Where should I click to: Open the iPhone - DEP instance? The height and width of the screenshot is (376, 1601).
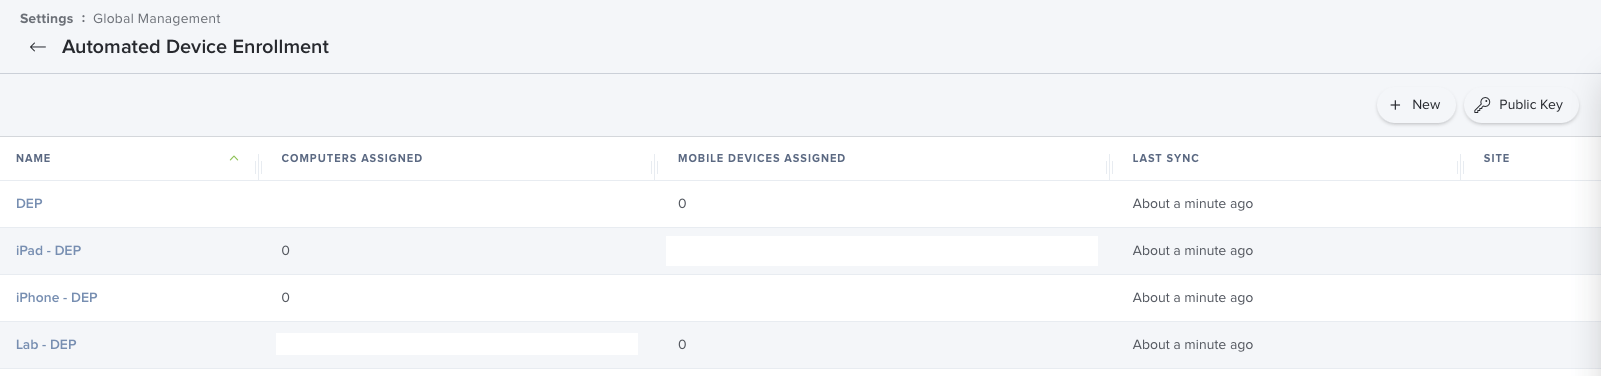56,298
